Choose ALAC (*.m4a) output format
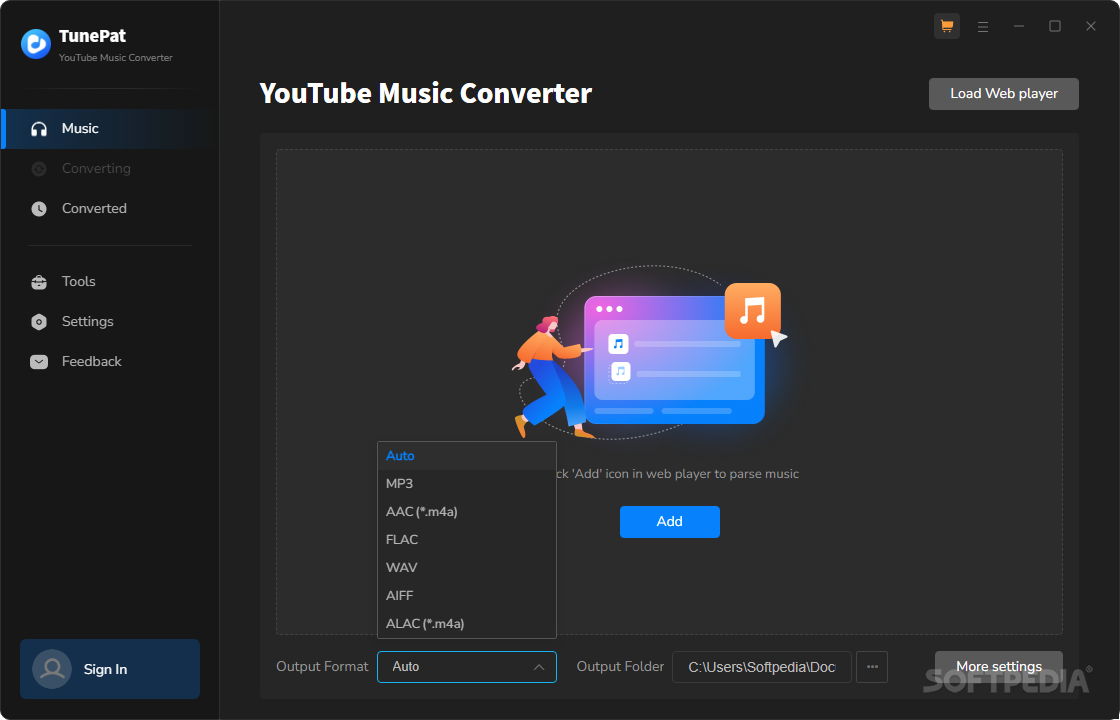The height and width of the screenshot is (720, 1120). point(466,624)
